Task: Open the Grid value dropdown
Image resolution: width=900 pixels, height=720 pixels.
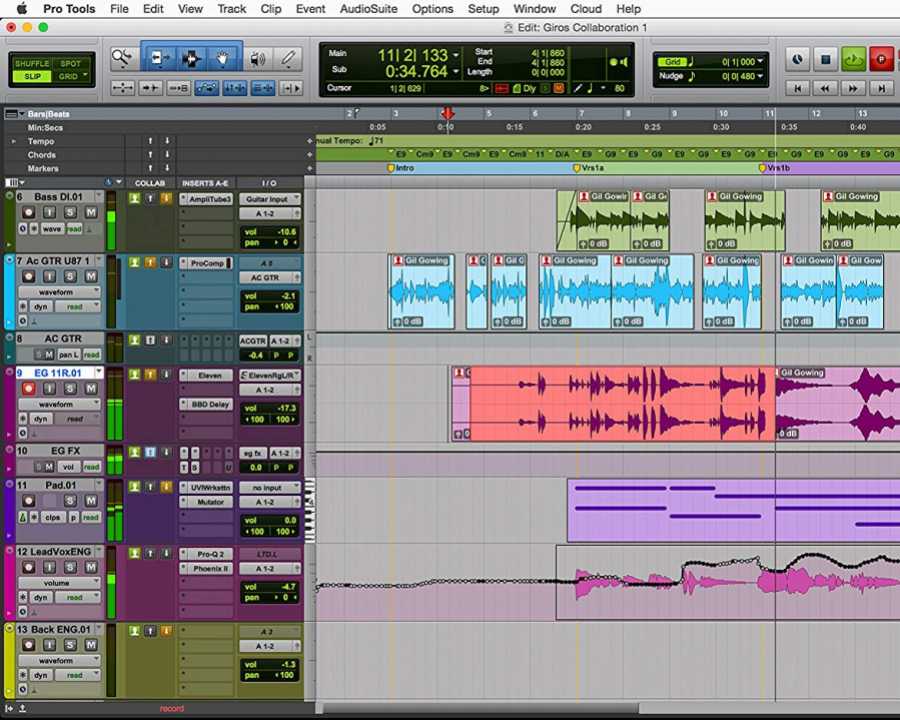Action: (761, 62)
